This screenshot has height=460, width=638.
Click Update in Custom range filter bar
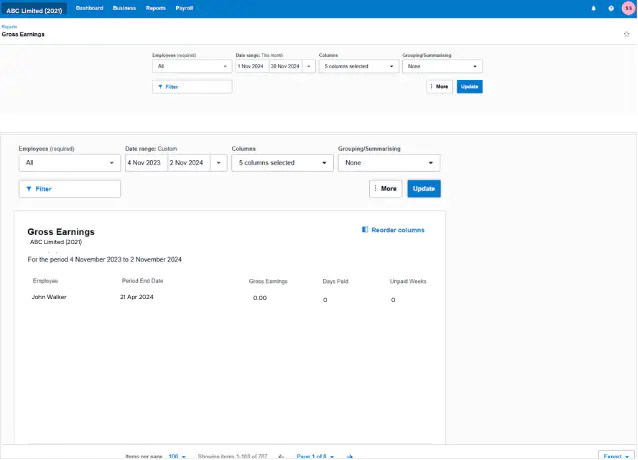pyautogui.click(x=424, y=189)
